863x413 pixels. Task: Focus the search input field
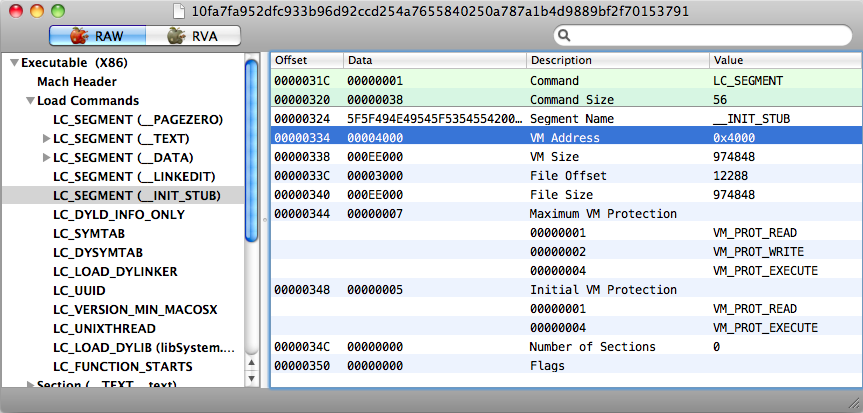[x=700, y=36]
